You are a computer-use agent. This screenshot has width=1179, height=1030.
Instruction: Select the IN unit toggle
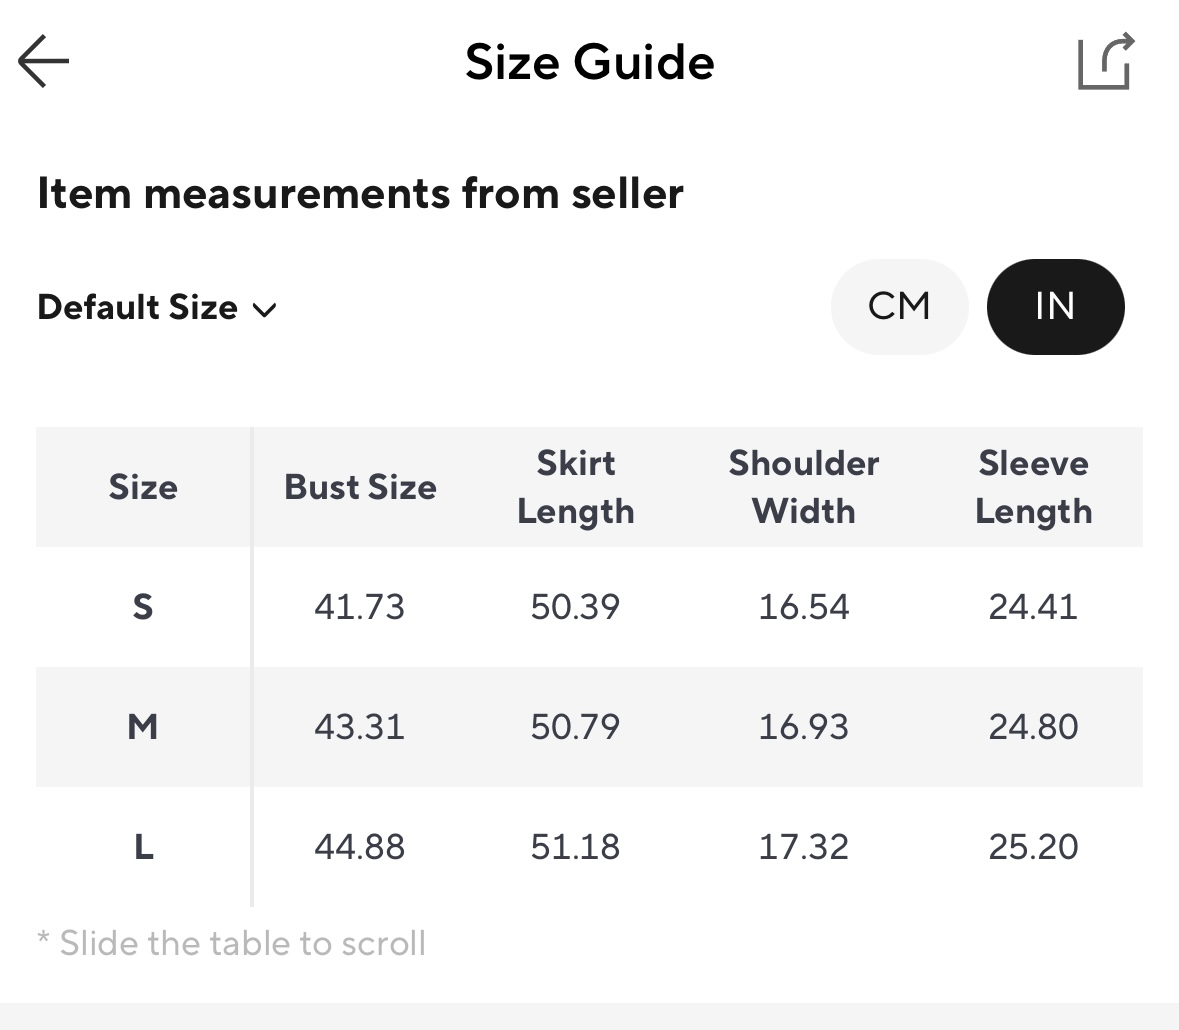coord(1055,306)
